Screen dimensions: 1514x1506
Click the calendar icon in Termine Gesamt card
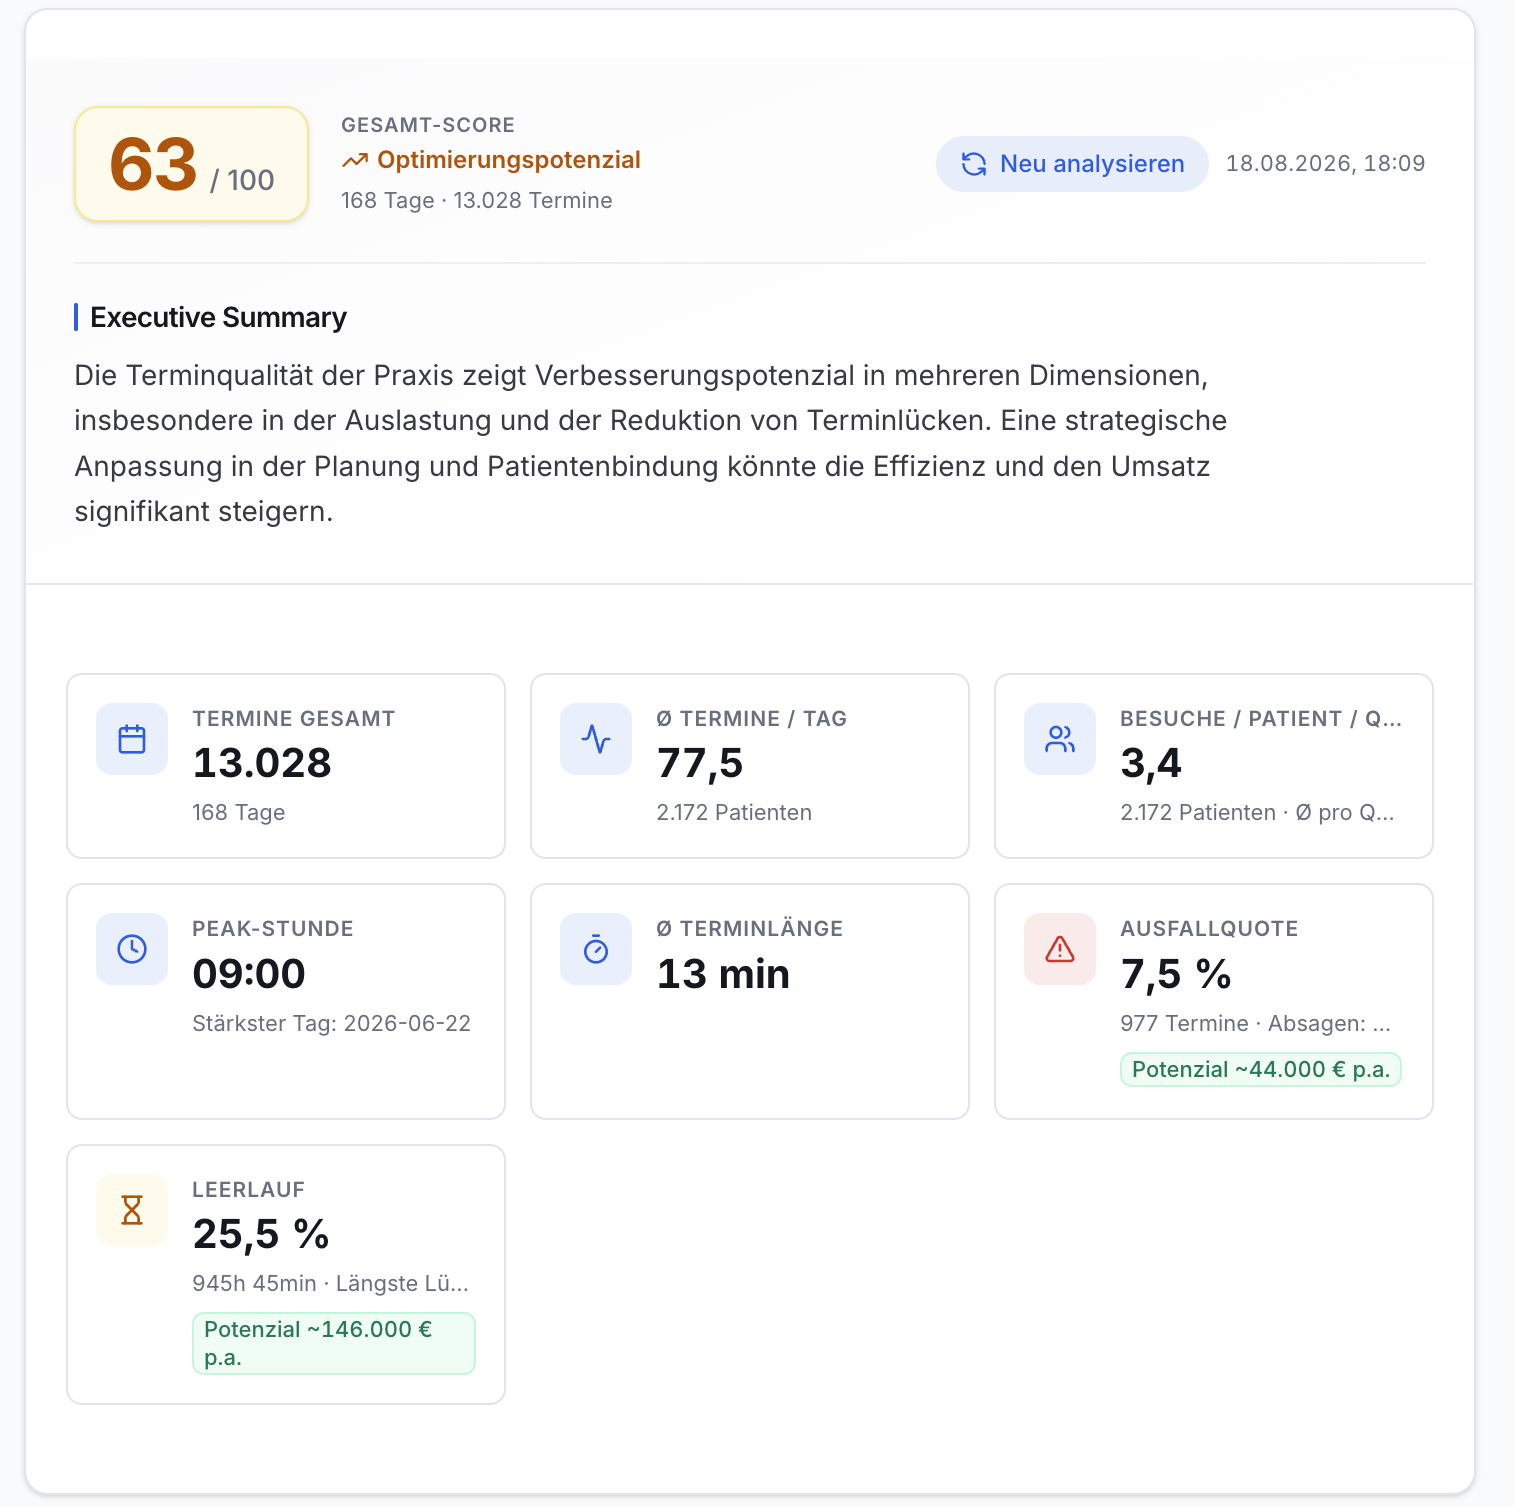tap(132, 739)
